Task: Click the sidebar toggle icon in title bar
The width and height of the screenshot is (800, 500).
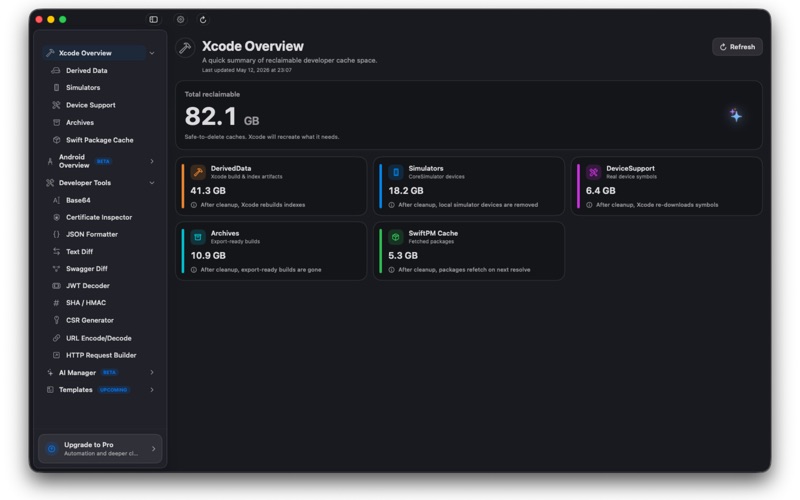Action: (154, 19)
